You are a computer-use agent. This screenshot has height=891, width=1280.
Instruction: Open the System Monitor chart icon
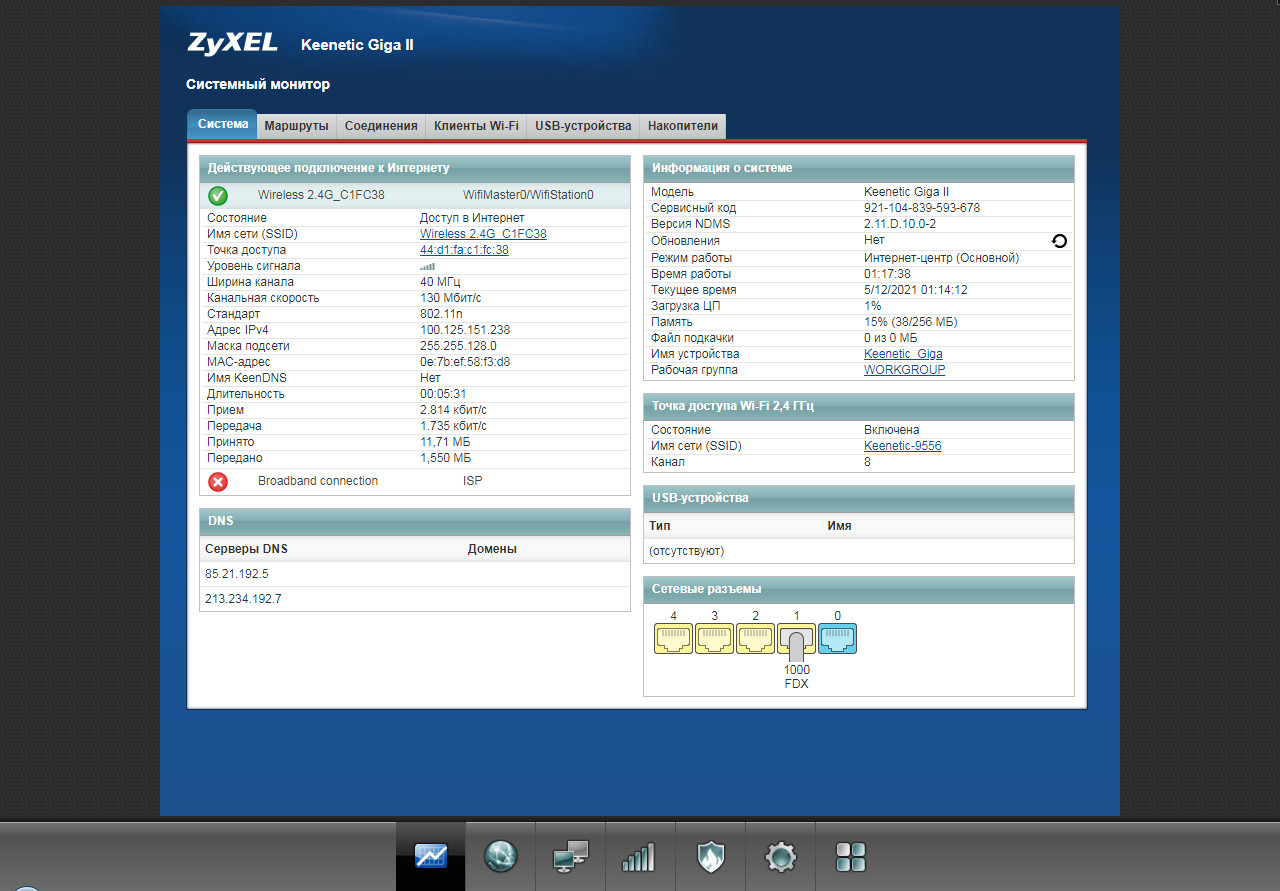[x=431, y=856]
